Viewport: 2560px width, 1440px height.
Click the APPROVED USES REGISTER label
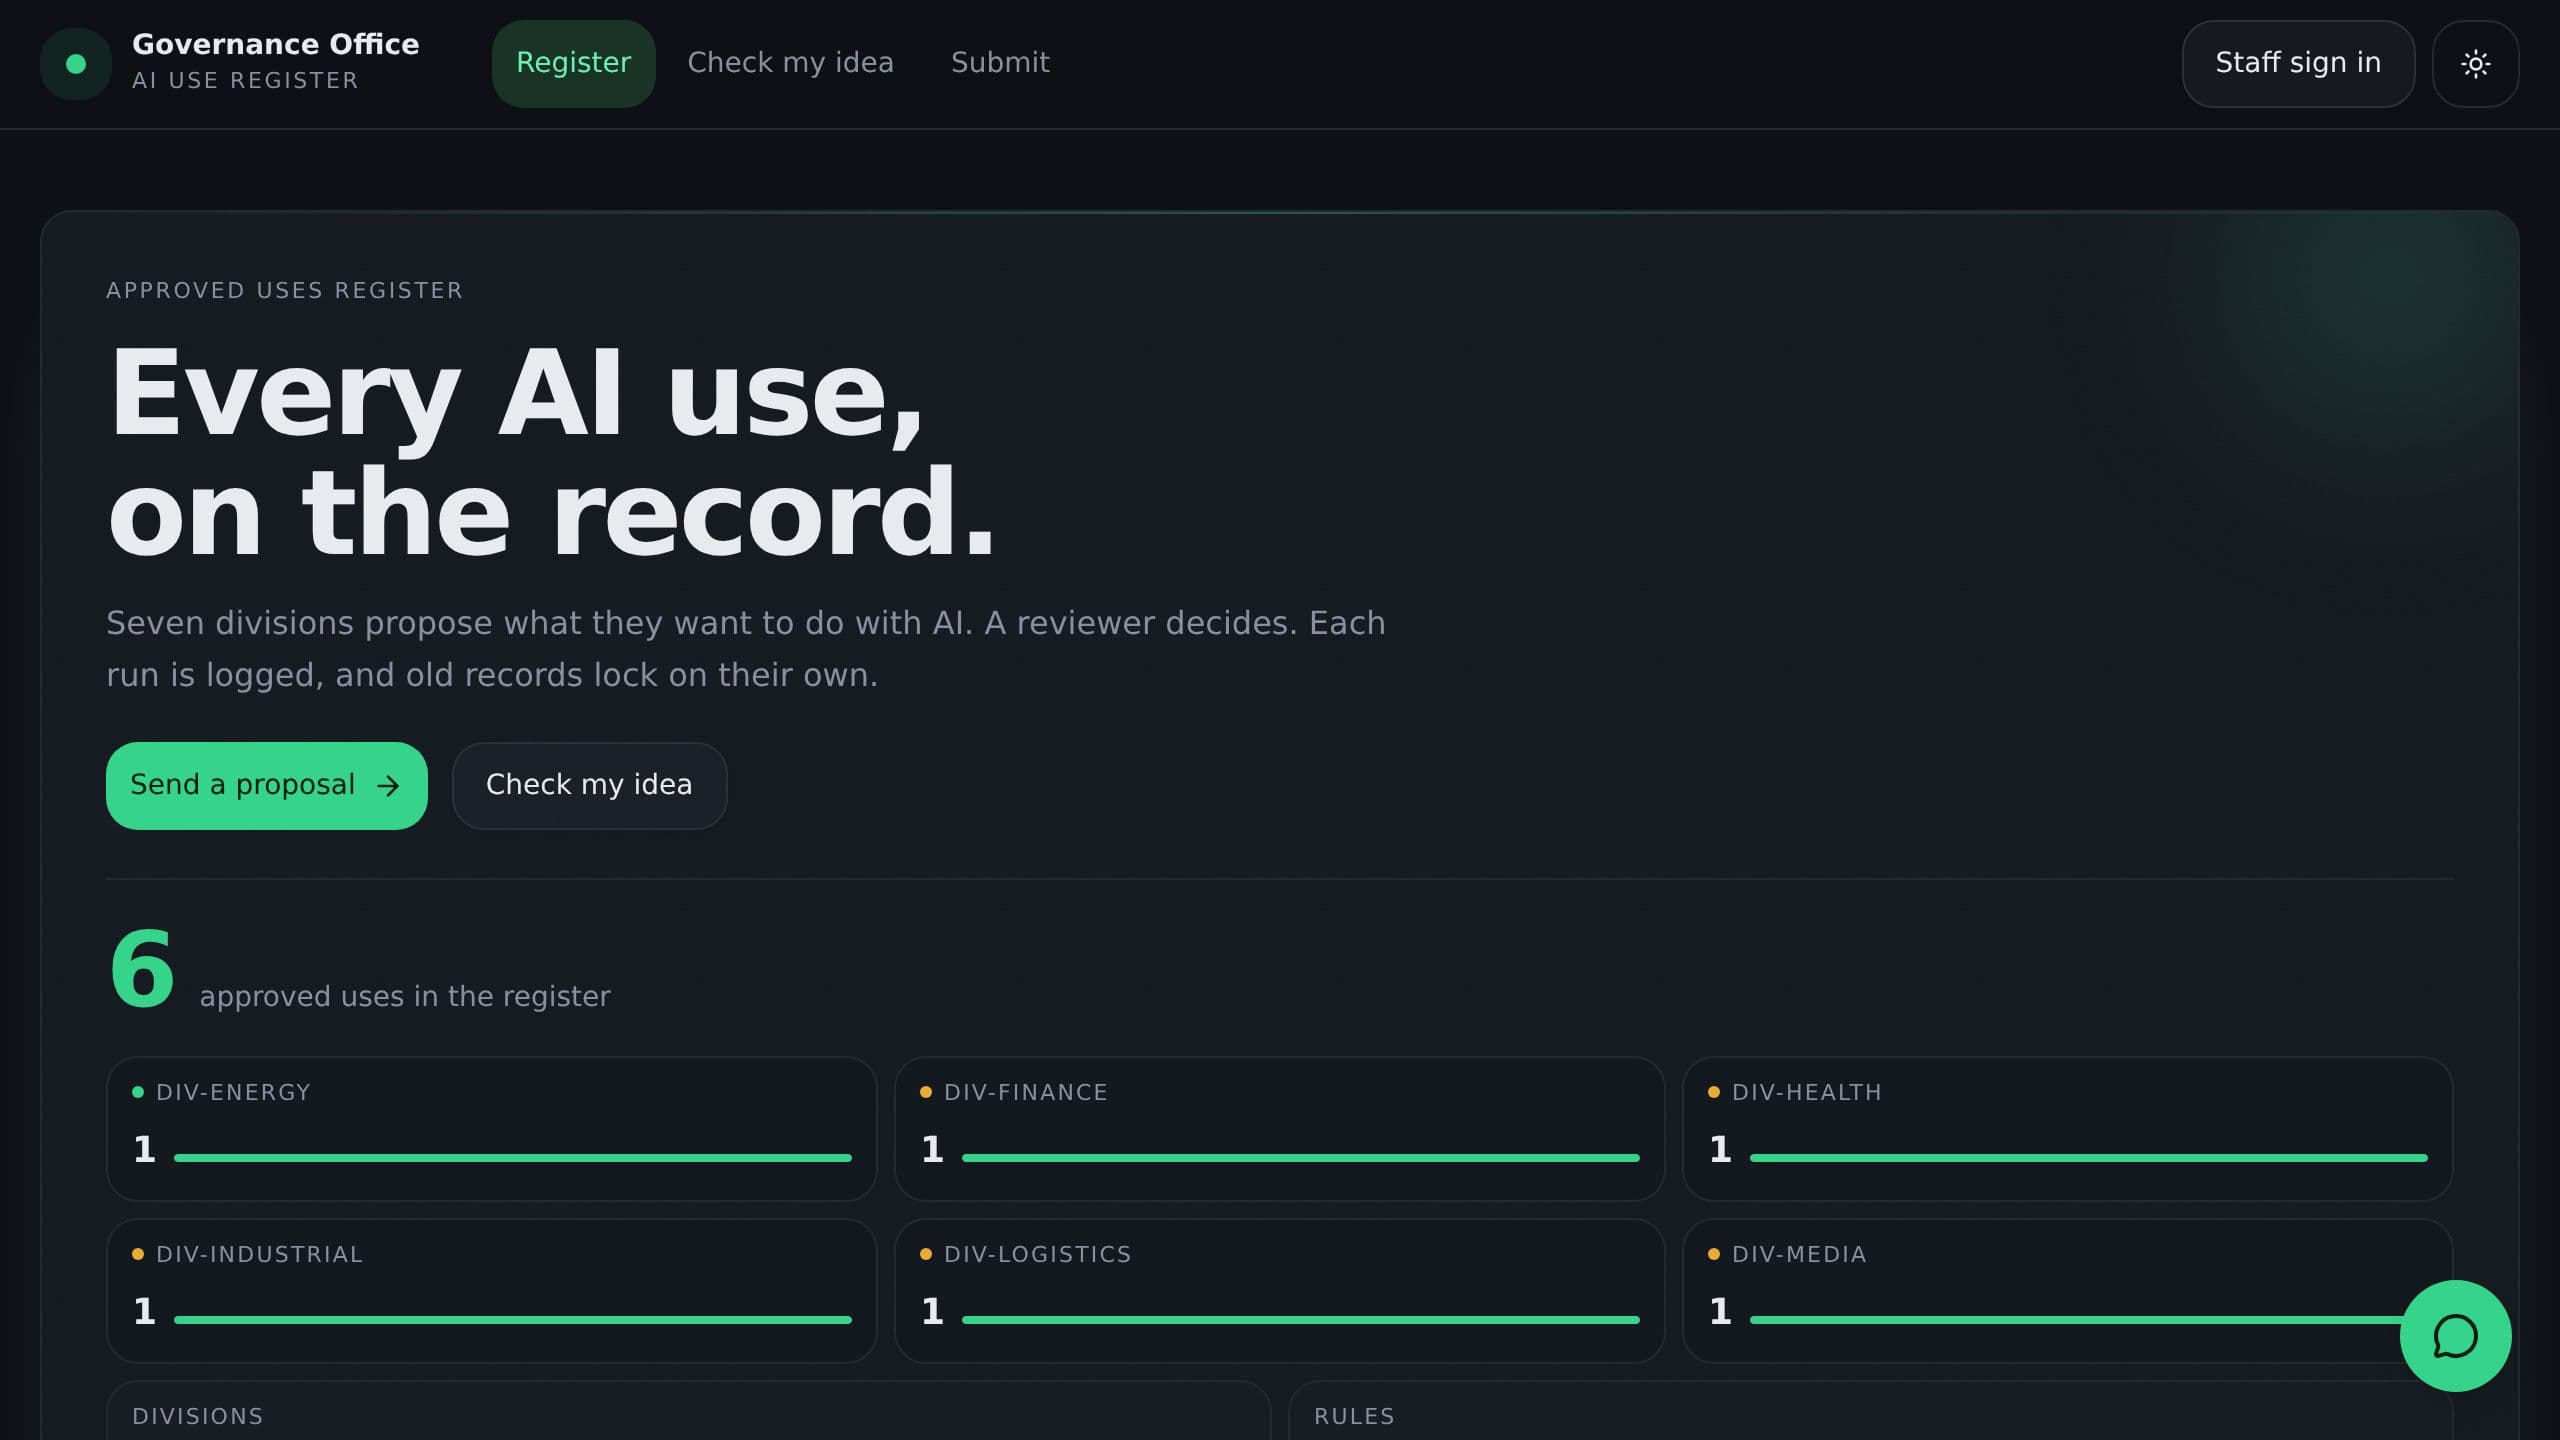coord(285,290)
